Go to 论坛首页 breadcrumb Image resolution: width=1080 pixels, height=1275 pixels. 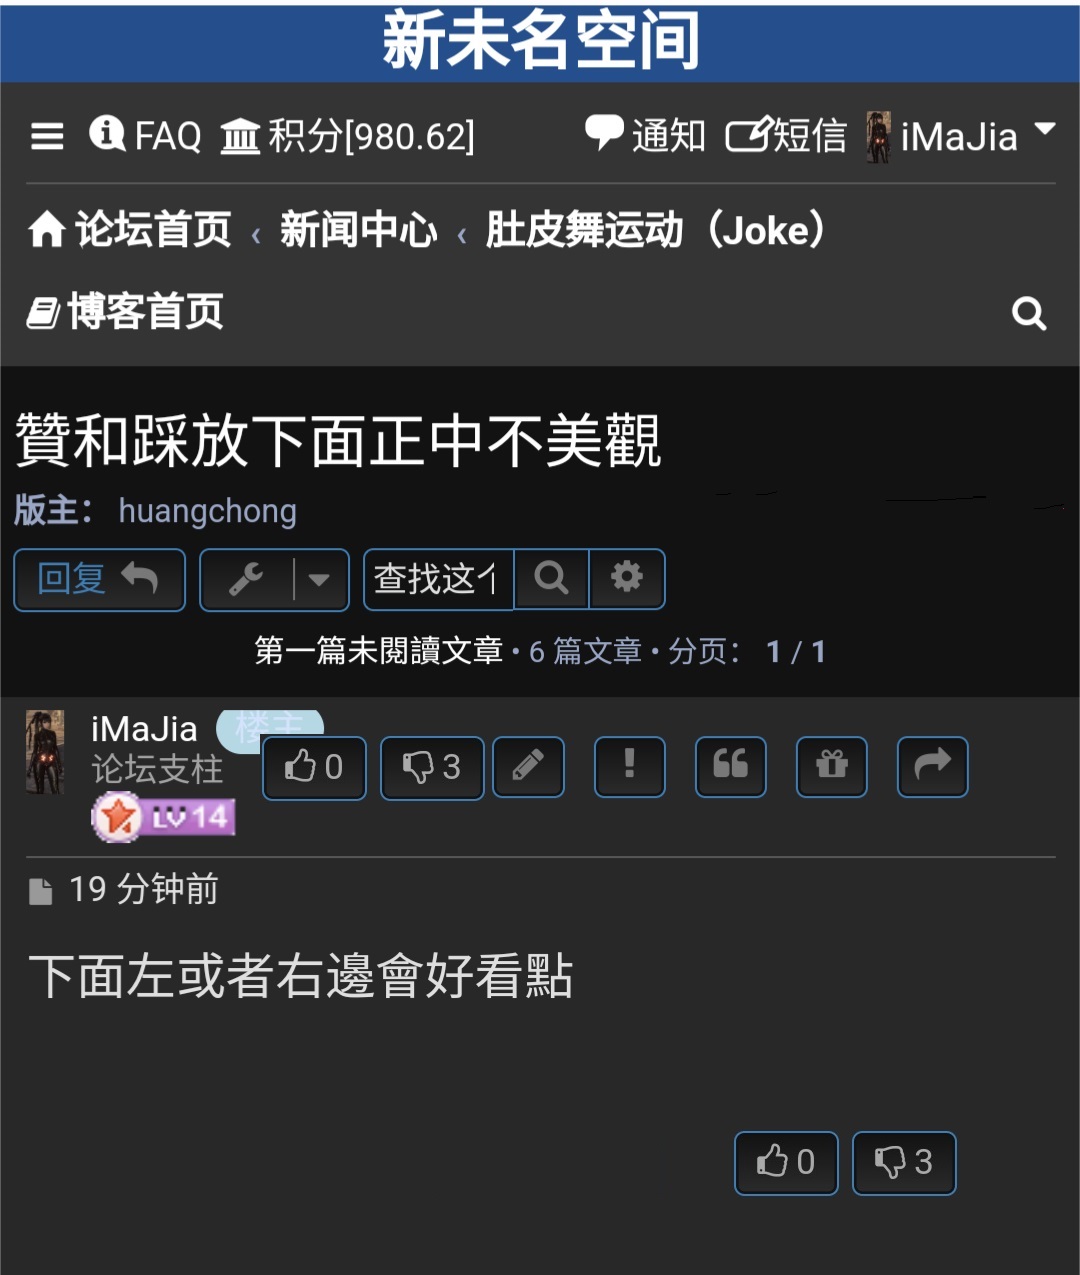tap(130, 230)
